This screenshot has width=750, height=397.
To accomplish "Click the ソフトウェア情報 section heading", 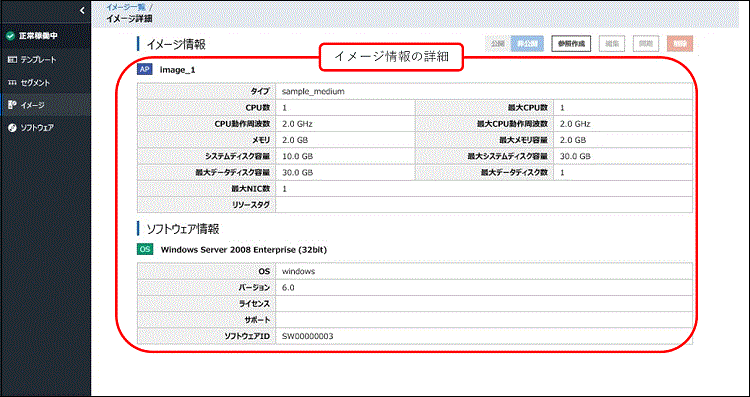I will (183, 229).
